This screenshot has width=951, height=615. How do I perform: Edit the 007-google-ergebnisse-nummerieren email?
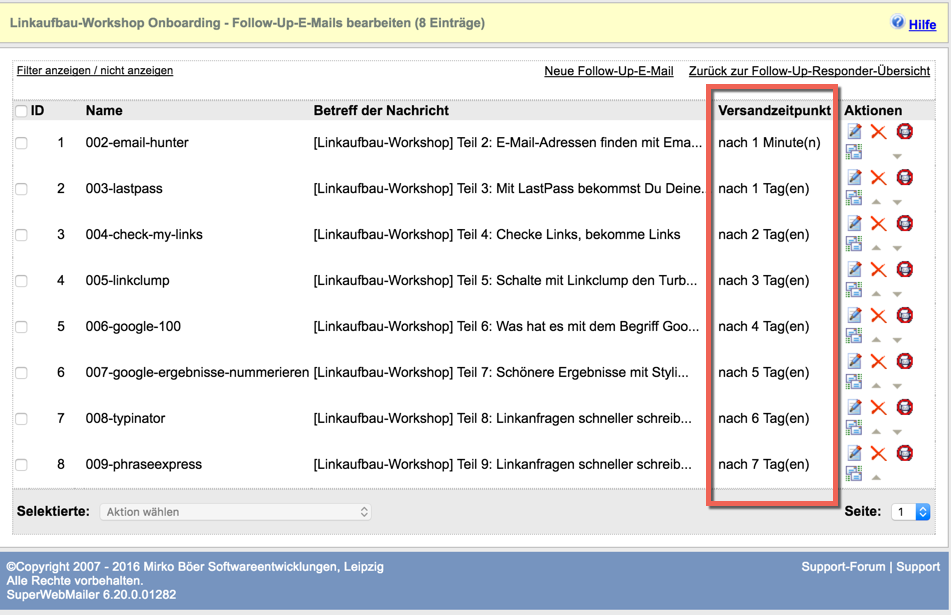[855, 361]
